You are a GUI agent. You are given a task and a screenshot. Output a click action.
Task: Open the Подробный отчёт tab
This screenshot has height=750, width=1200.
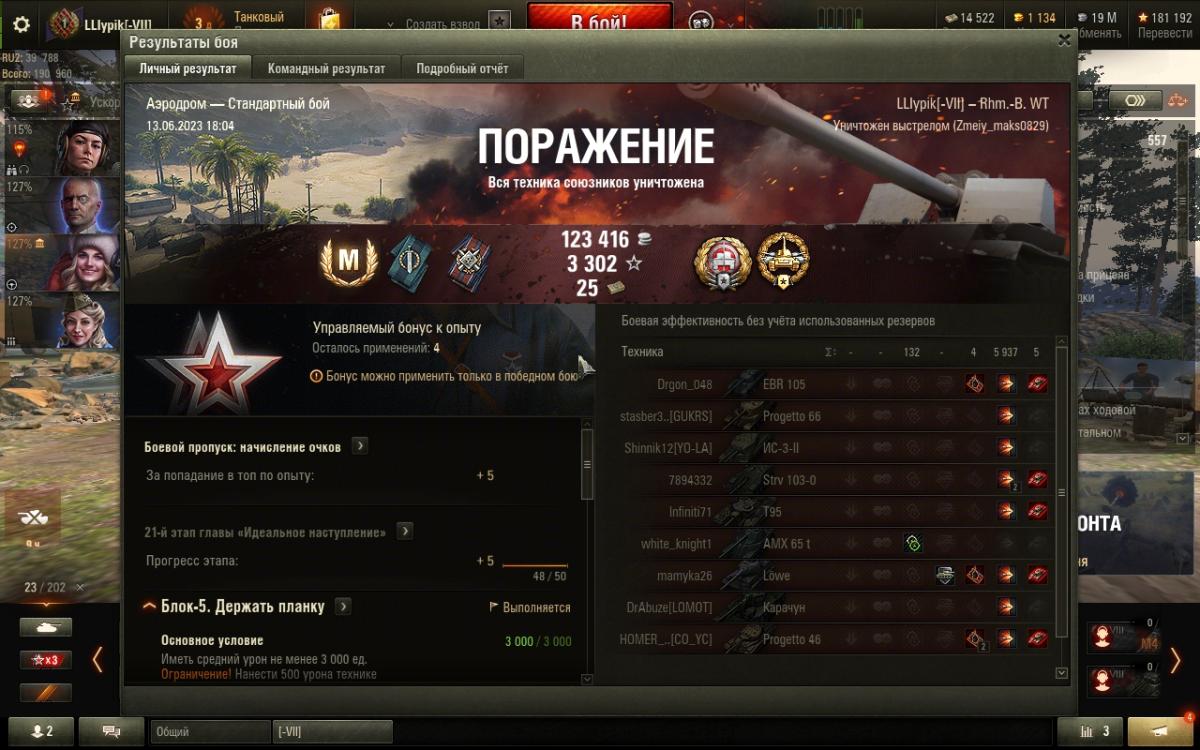click(x=462, y=68)
